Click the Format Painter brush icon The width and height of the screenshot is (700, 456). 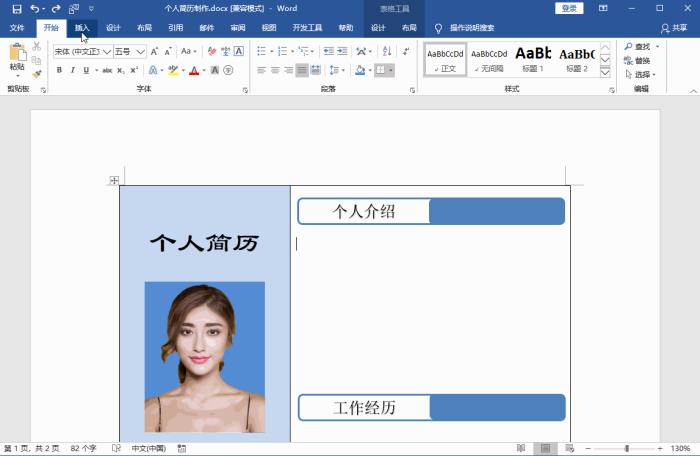click(x=37, y=73)
